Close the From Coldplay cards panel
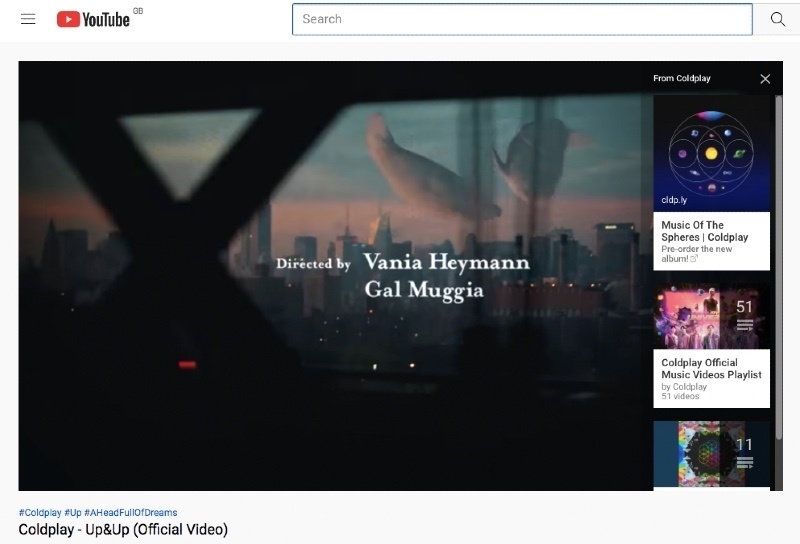 (765, 79)
